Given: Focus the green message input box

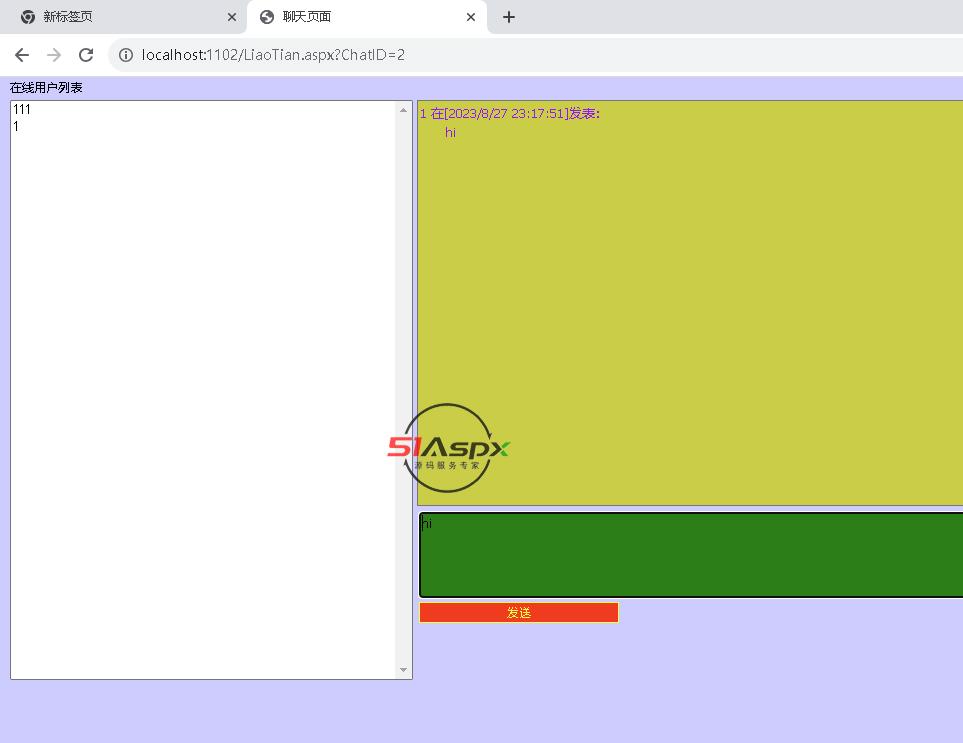Looking at the screenshot, I should [691, 555].
